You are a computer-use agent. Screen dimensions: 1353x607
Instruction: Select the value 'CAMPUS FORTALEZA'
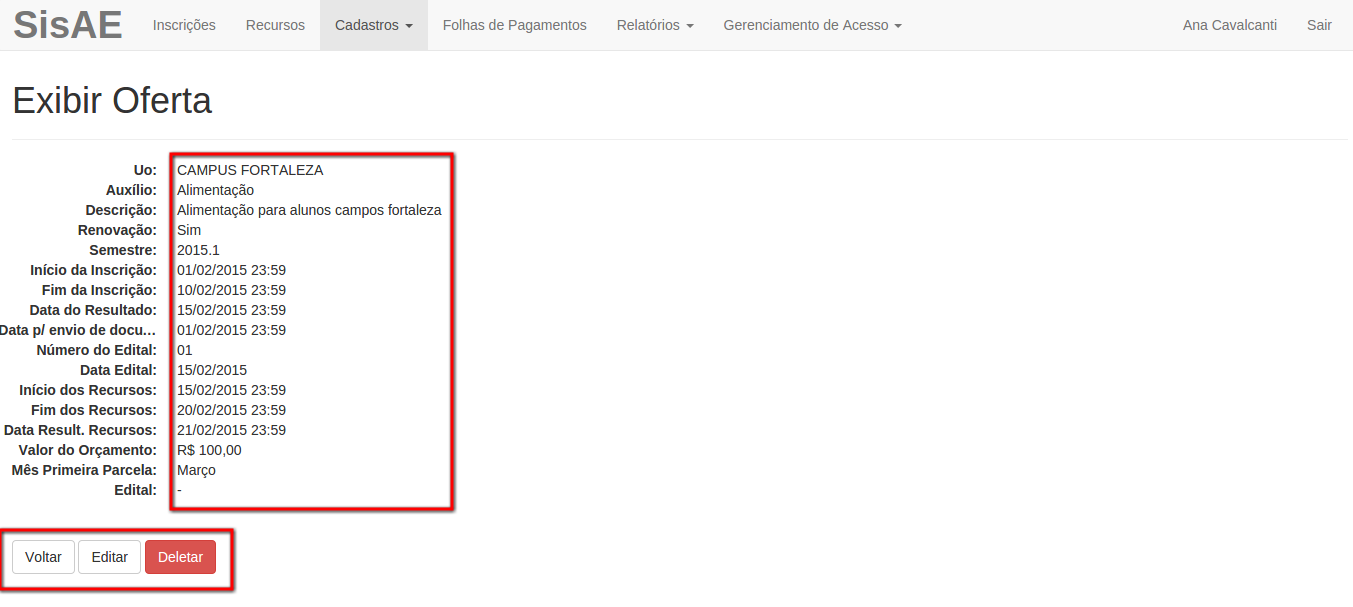pyautogui.click(x=250, y=170)
